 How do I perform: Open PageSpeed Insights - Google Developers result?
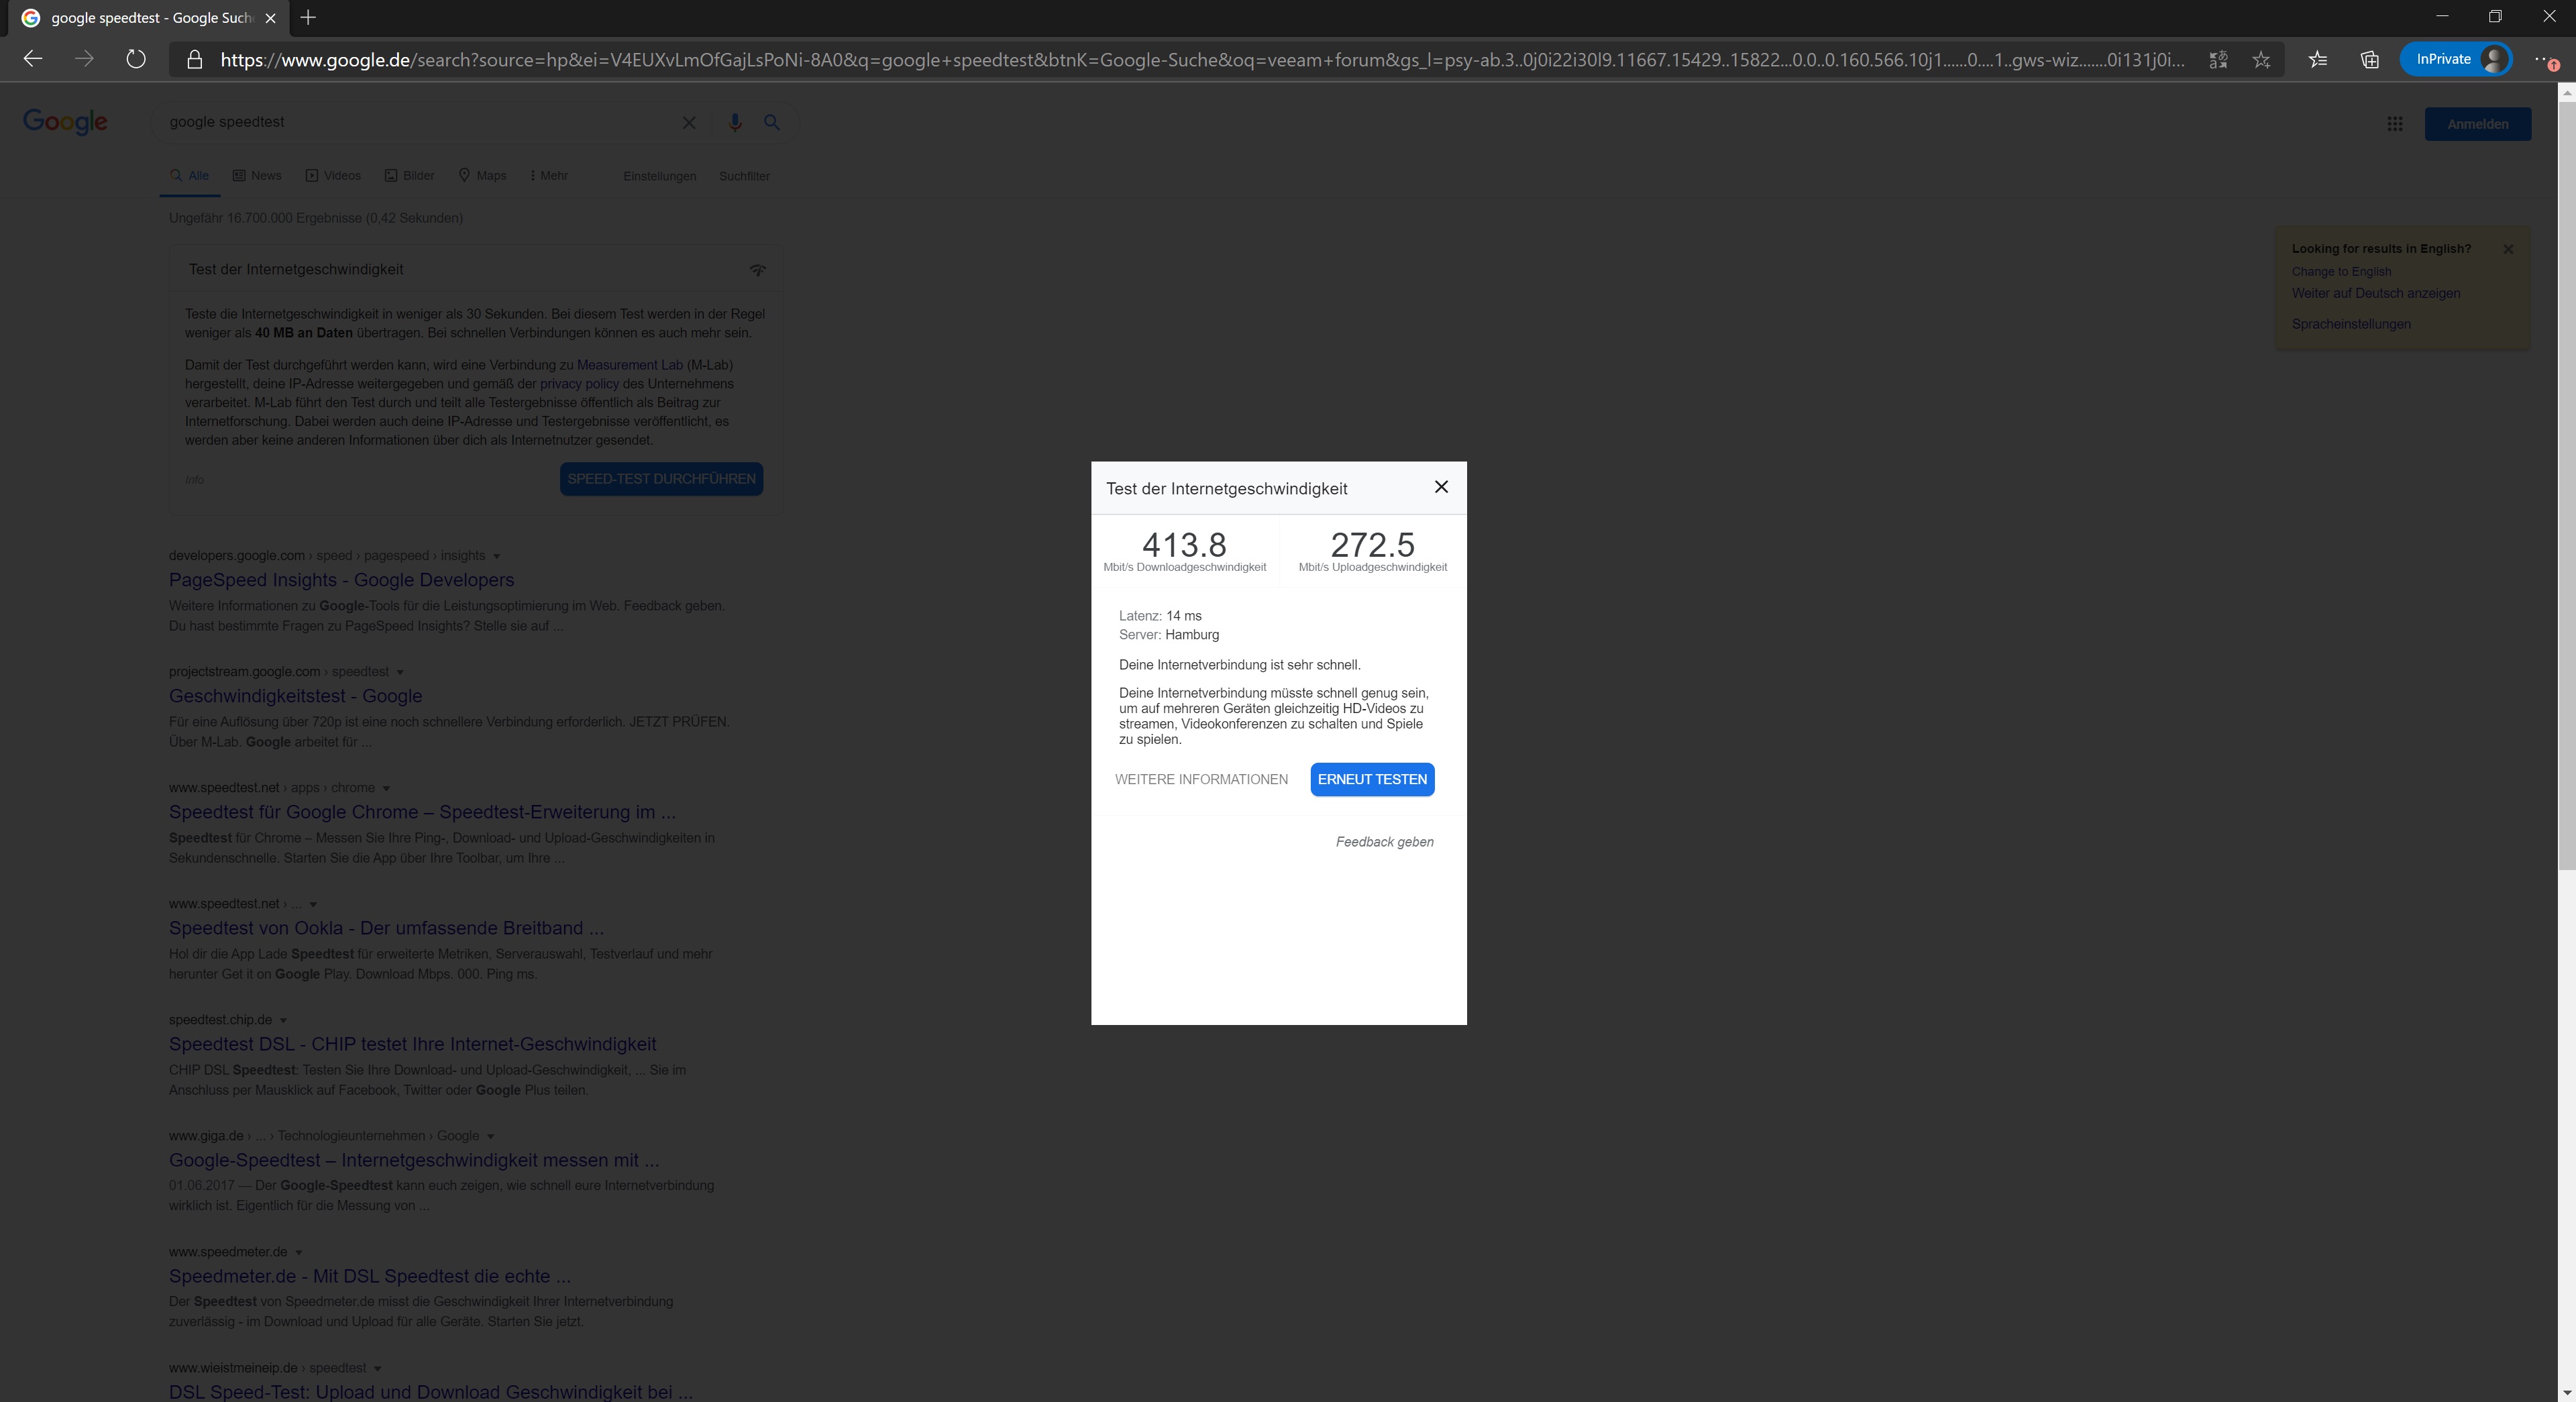click(341, 580)
